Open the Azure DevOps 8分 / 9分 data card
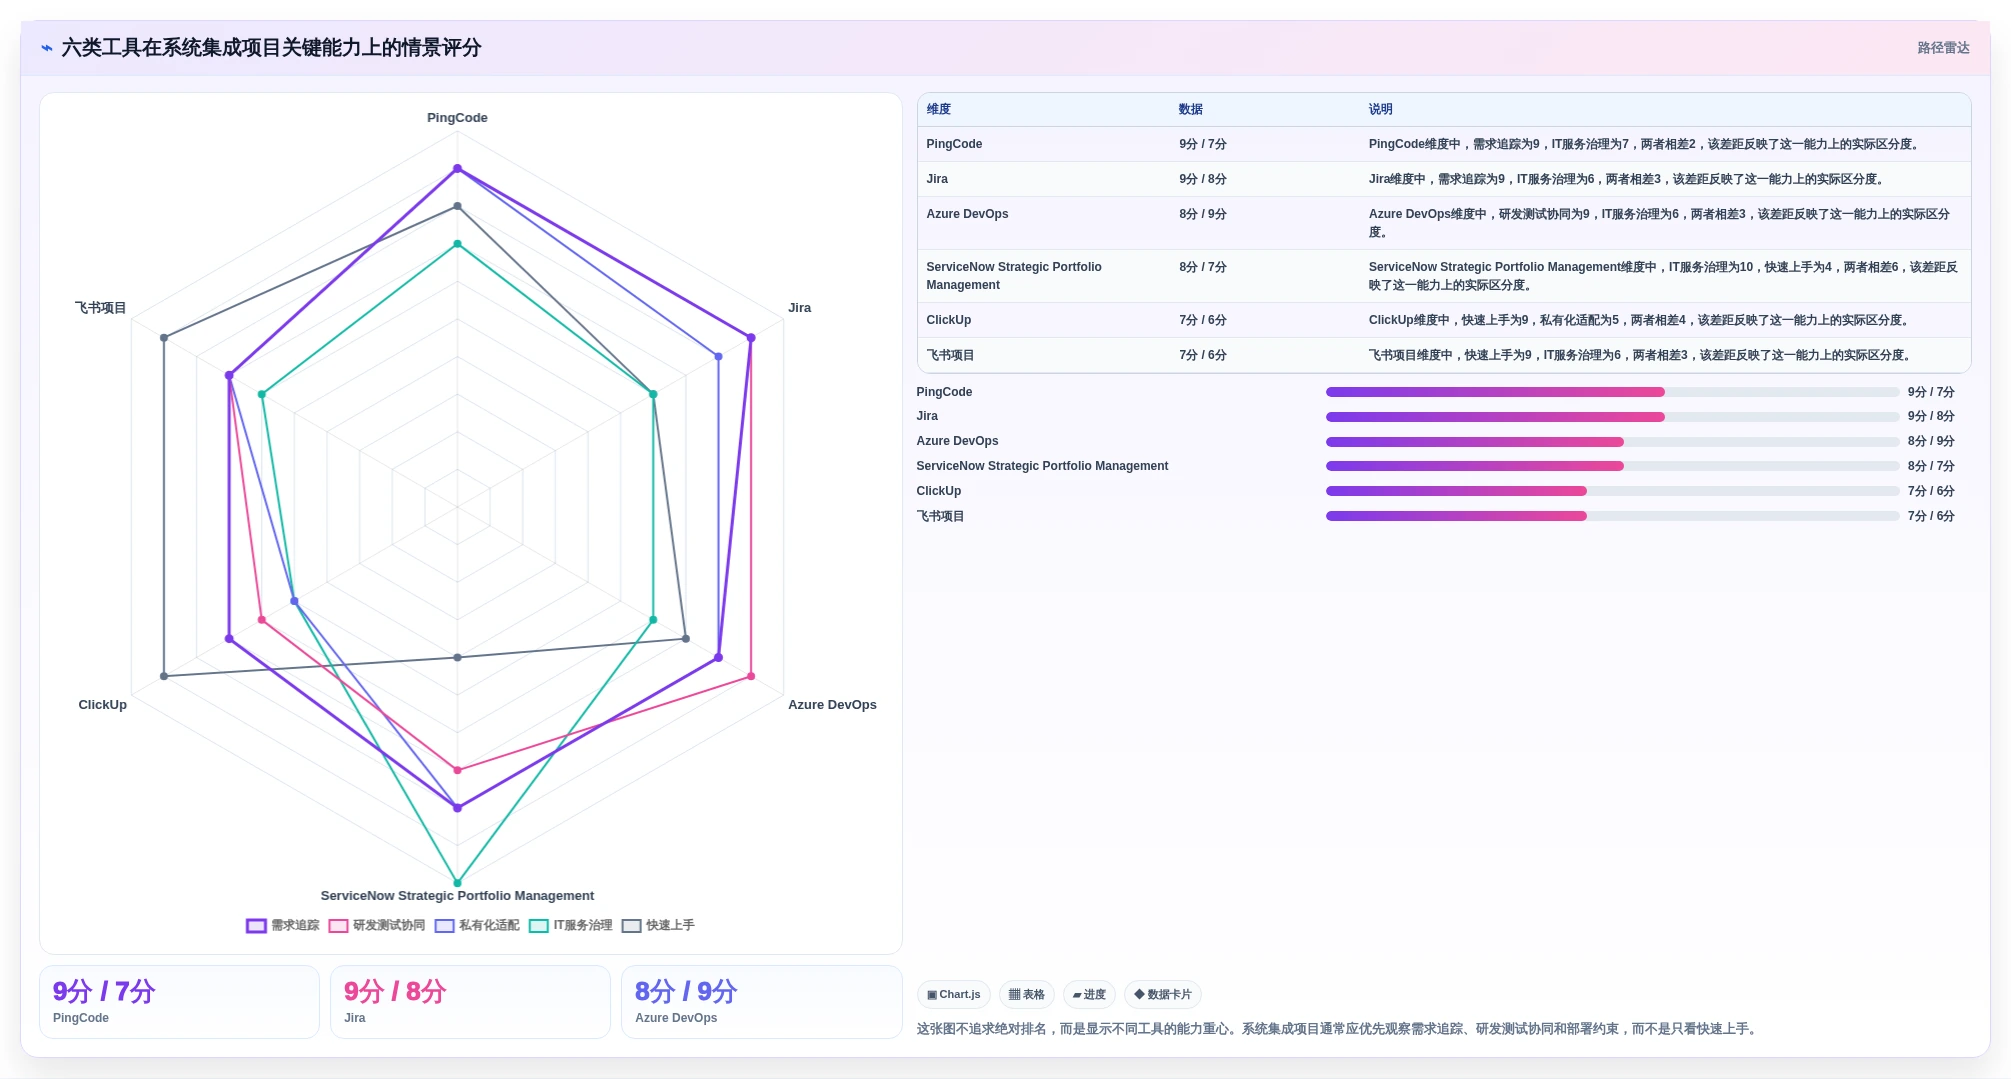Screen dimensions: 2011x1079 [x=761, y=1002]
